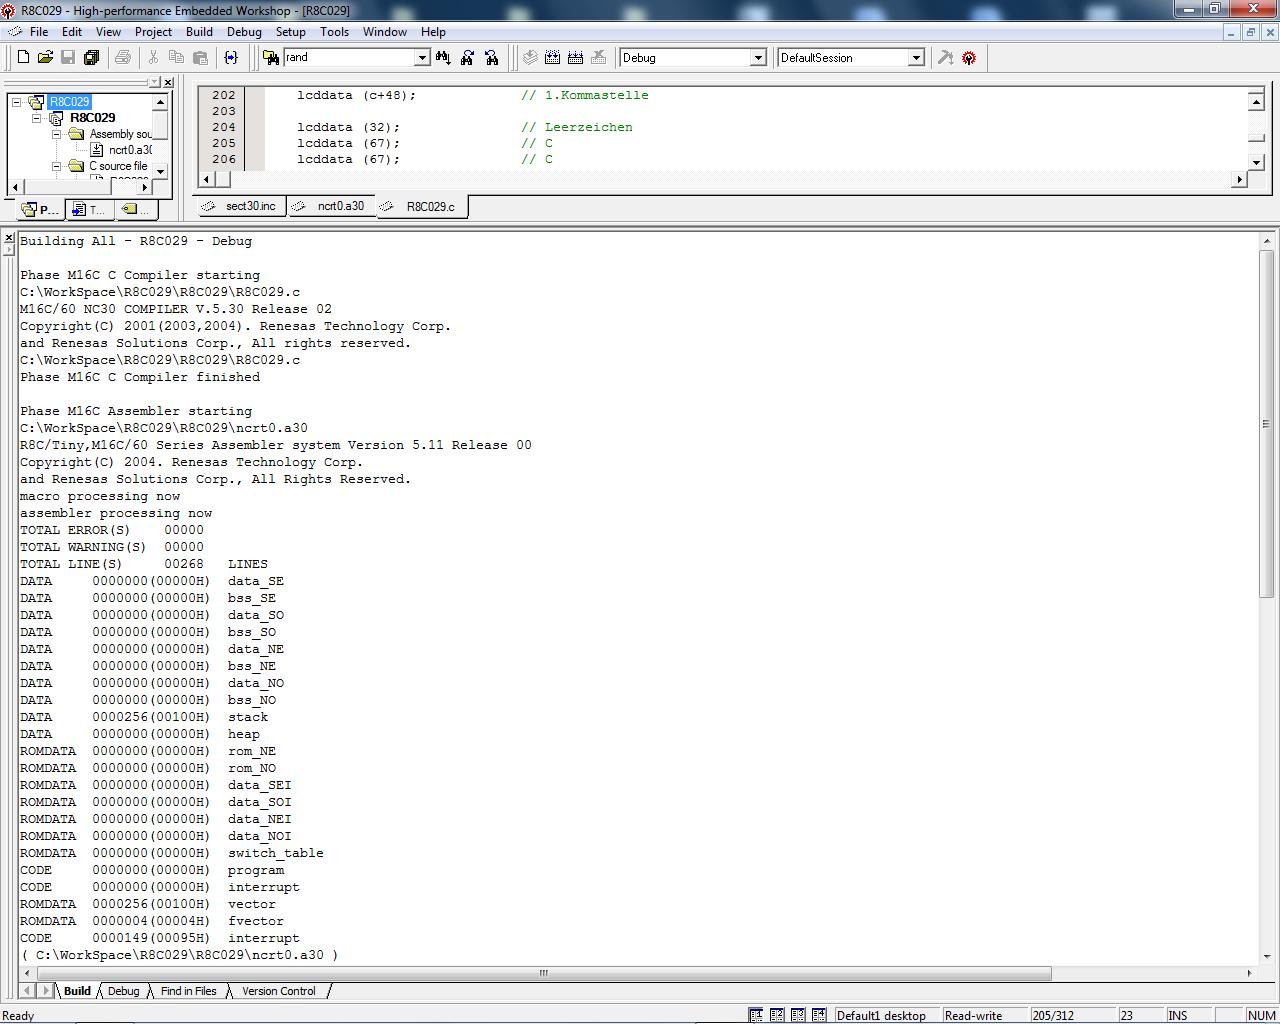1280x1024 pixels.
Task: Select the Projects workspace tab
Action: 41,209
